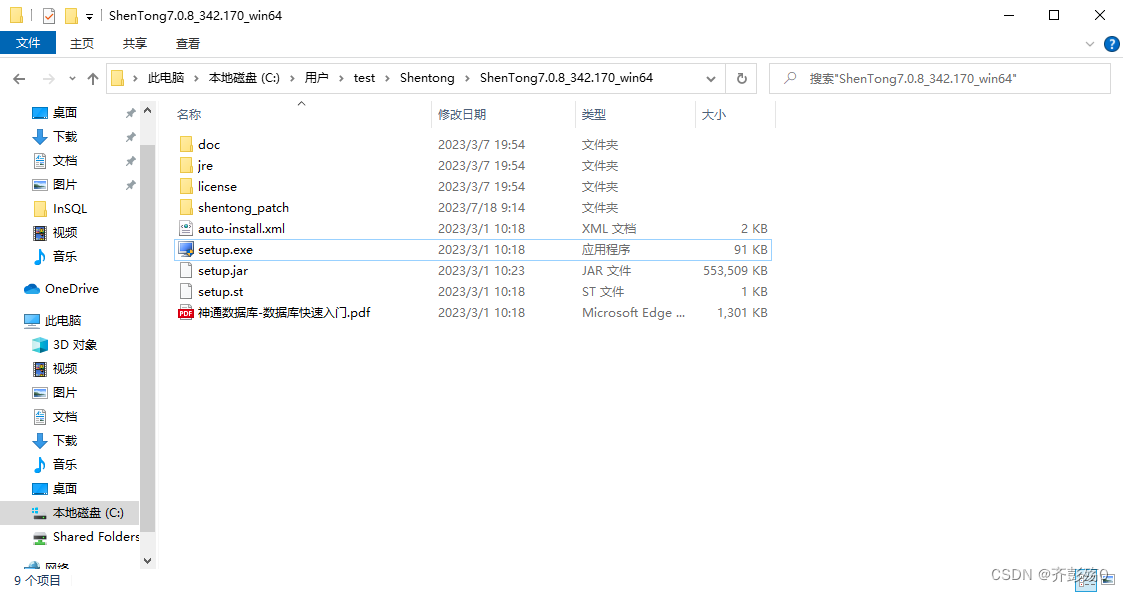Click the 3D 对象 icon in sidebar
The width and height of the screenshot is (1123, 592).
40,344
